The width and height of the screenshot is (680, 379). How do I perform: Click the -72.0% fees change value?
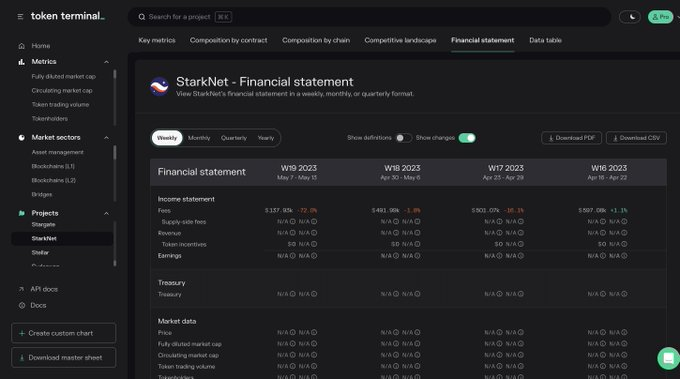307,210
